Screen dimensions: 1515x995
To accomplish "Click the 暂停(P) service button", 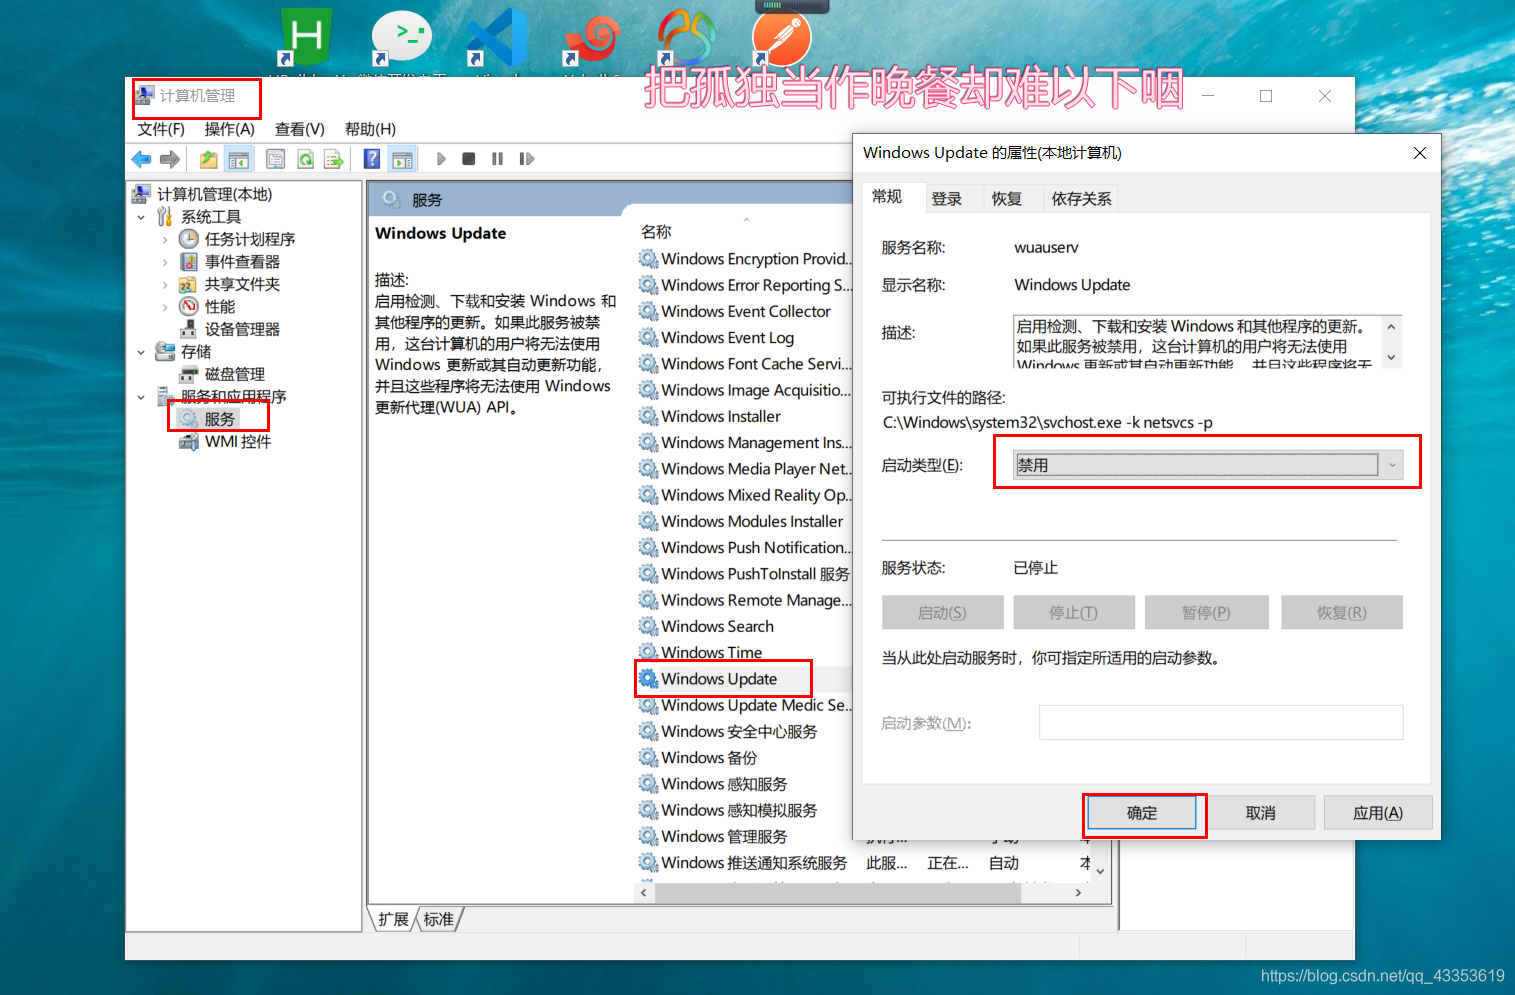I will click(x=1206, y=613).
